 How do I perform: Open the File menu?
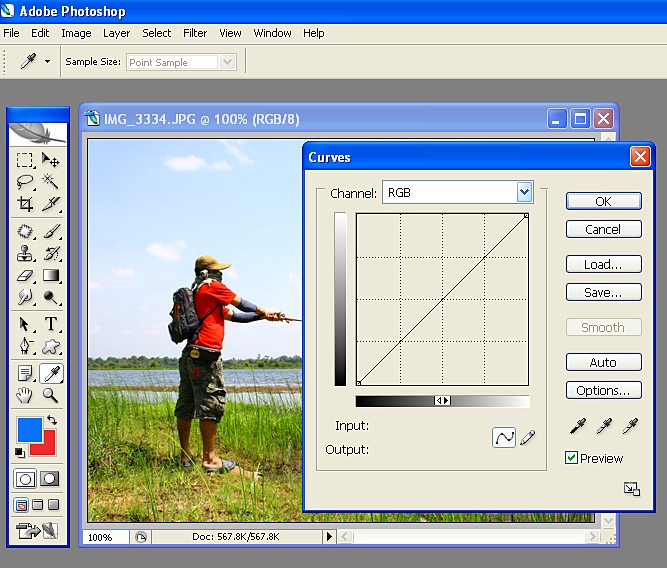pos(11,33)
